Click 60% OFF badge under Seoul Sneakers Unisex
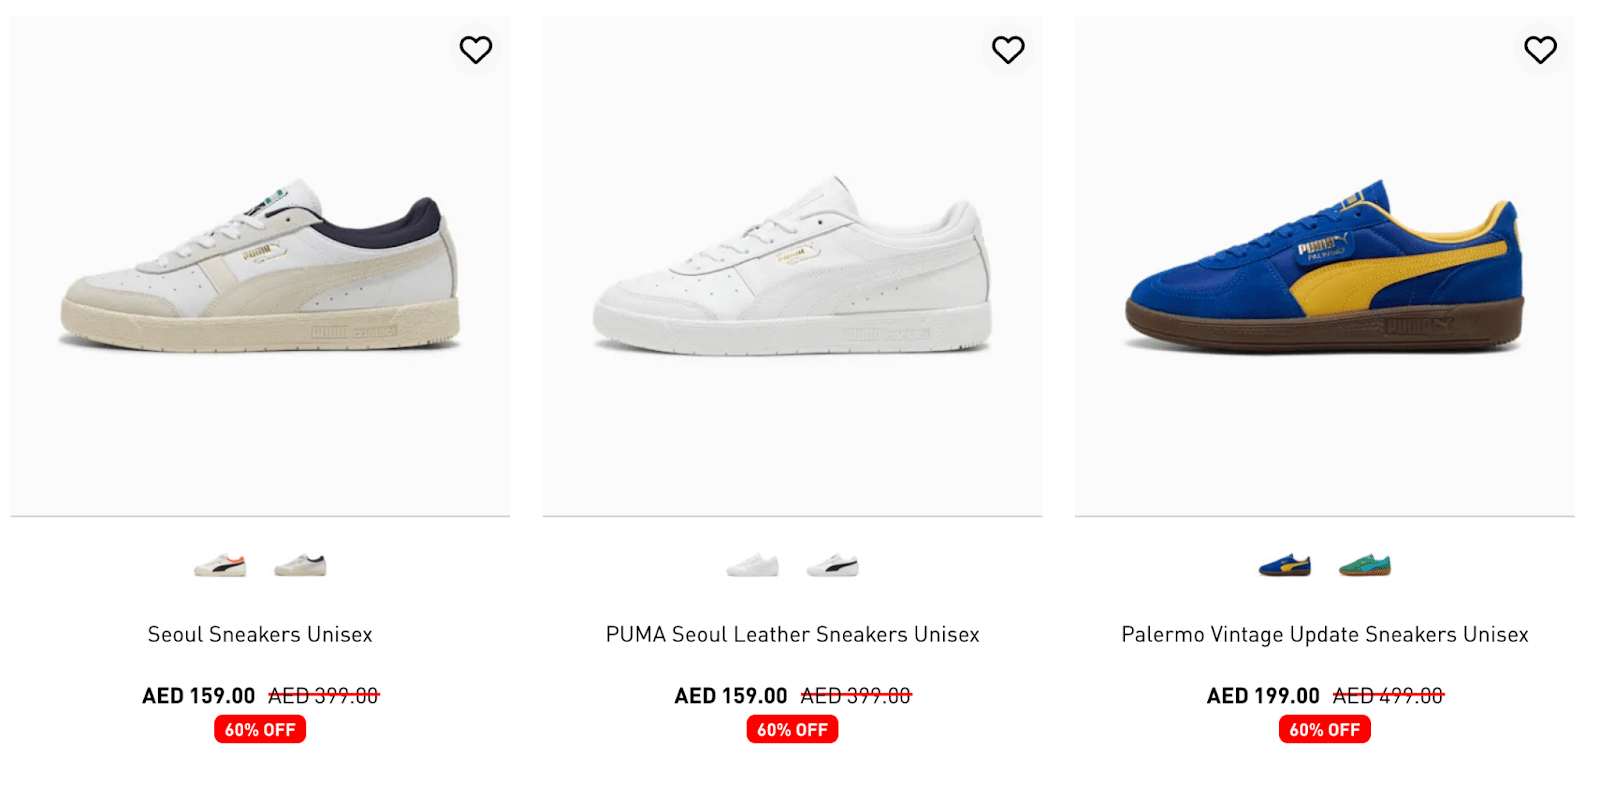This screenshot has height=788, width=1600. [260, 730]
